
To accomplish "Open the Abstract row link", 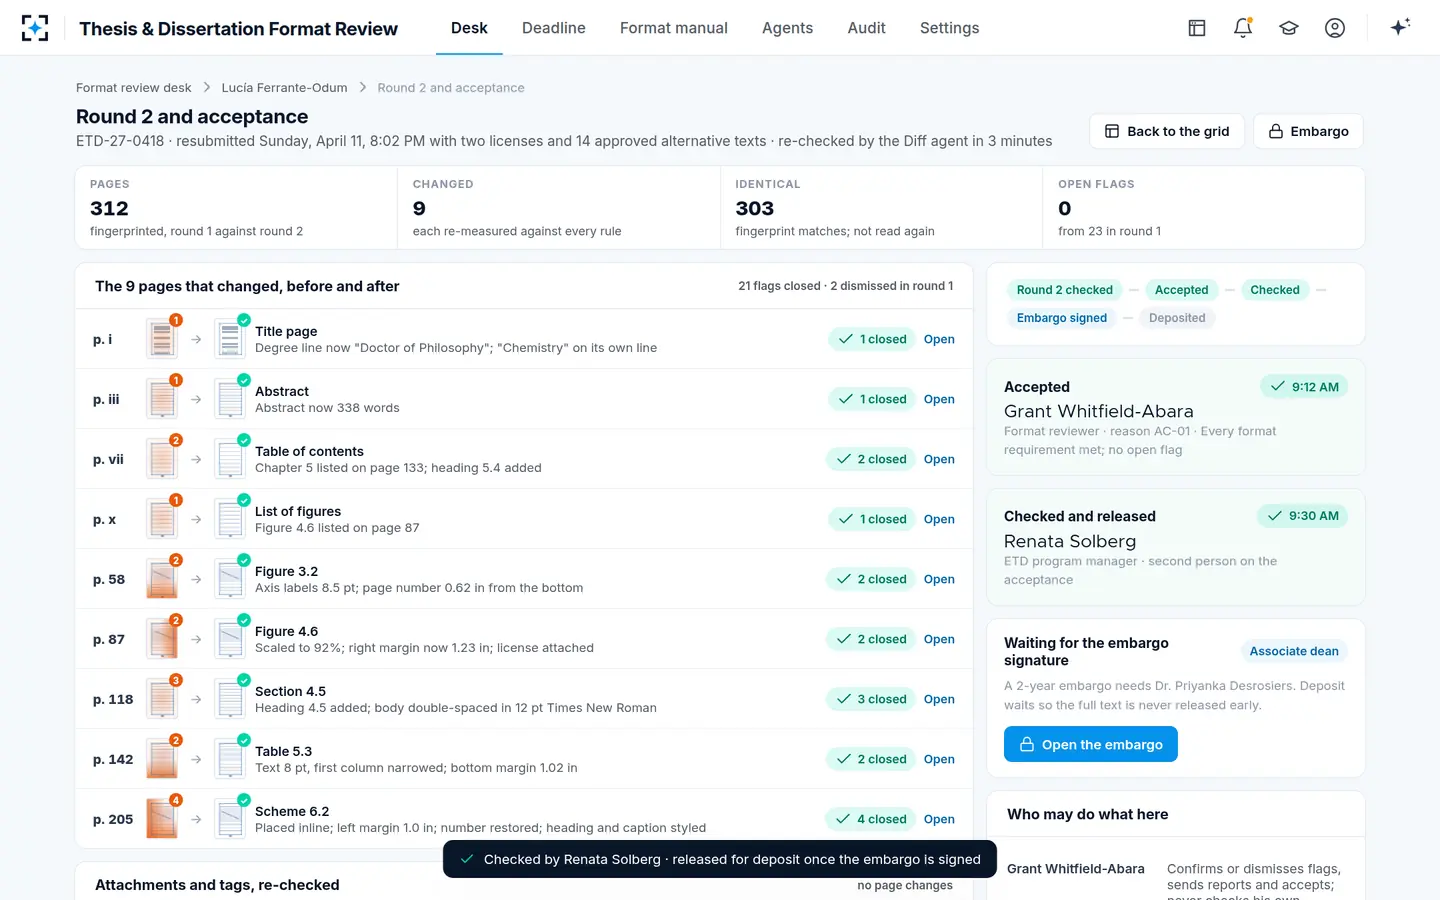I will point(939,399).
